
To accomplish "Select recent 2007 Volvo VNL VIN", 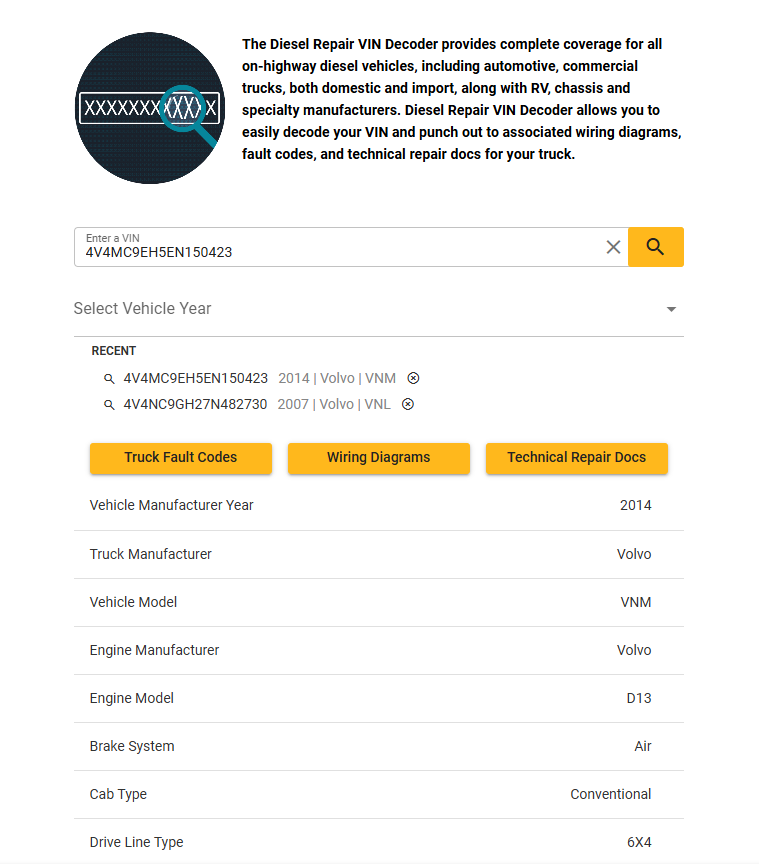I will (x=256, y=404).
